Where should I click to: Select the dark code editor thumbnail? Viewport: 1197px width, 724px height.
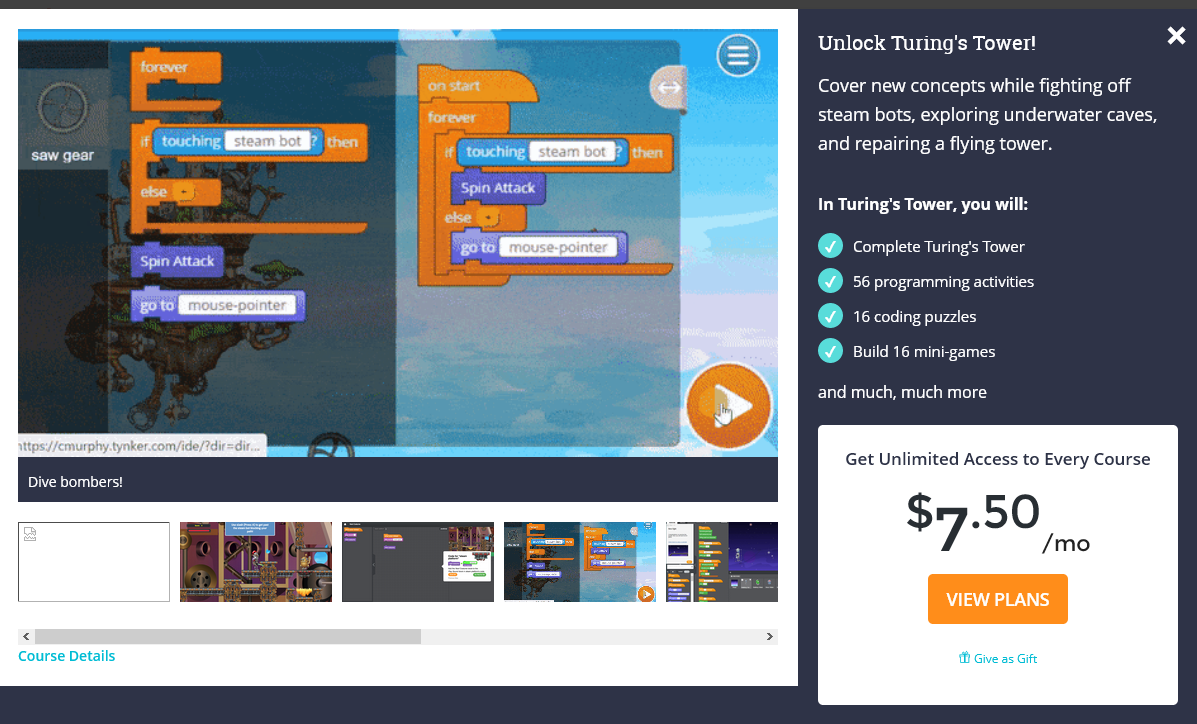(418, 562)
